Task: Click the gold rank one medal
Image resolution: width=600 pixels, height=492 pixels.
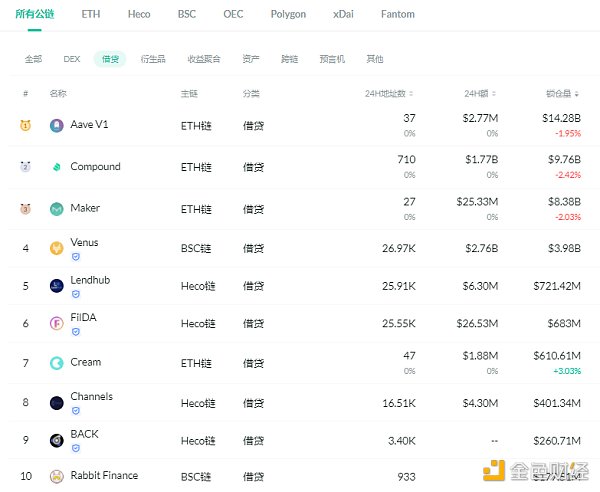Action: coord(25,126)
